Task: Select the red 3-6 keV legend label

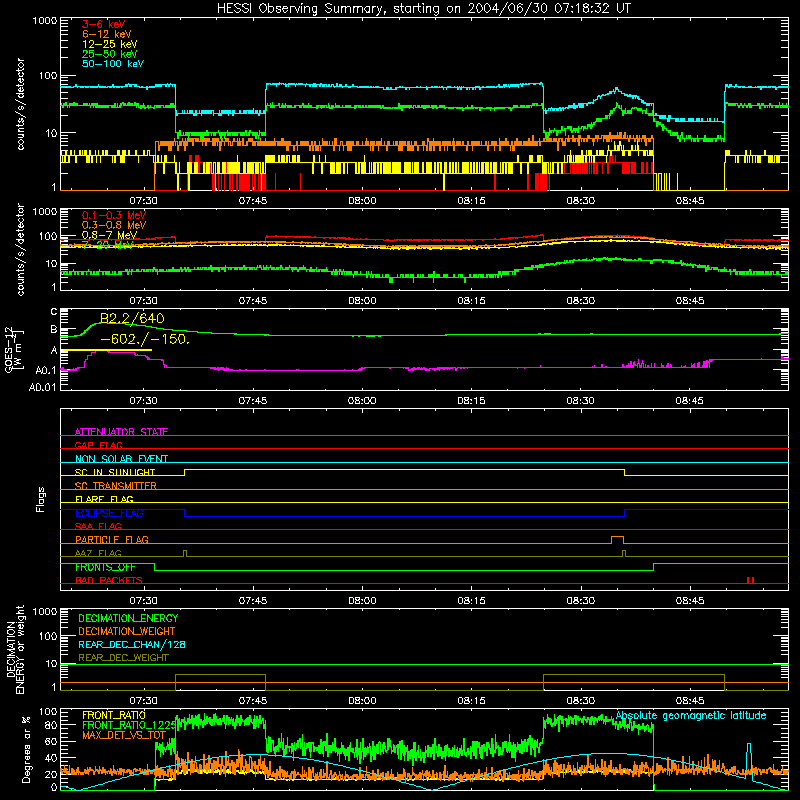Action: coord(103,24)
